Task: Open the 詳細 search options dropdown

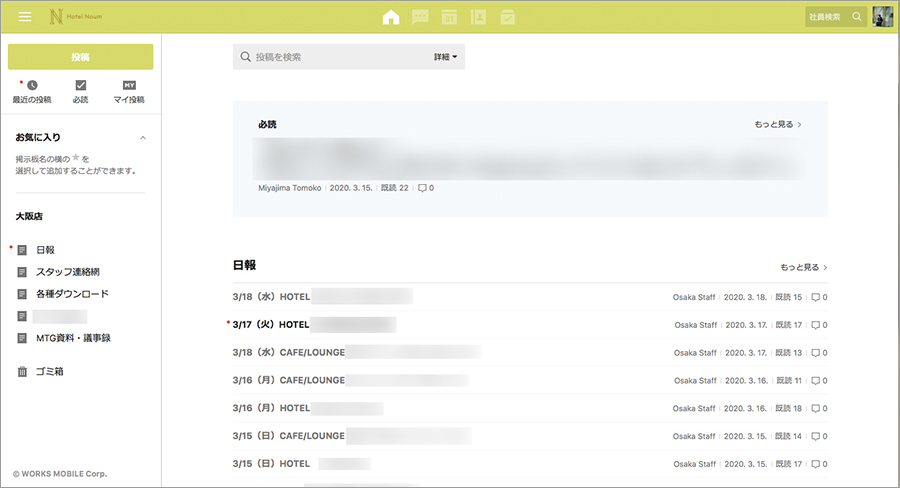Action: pos(446,57)
